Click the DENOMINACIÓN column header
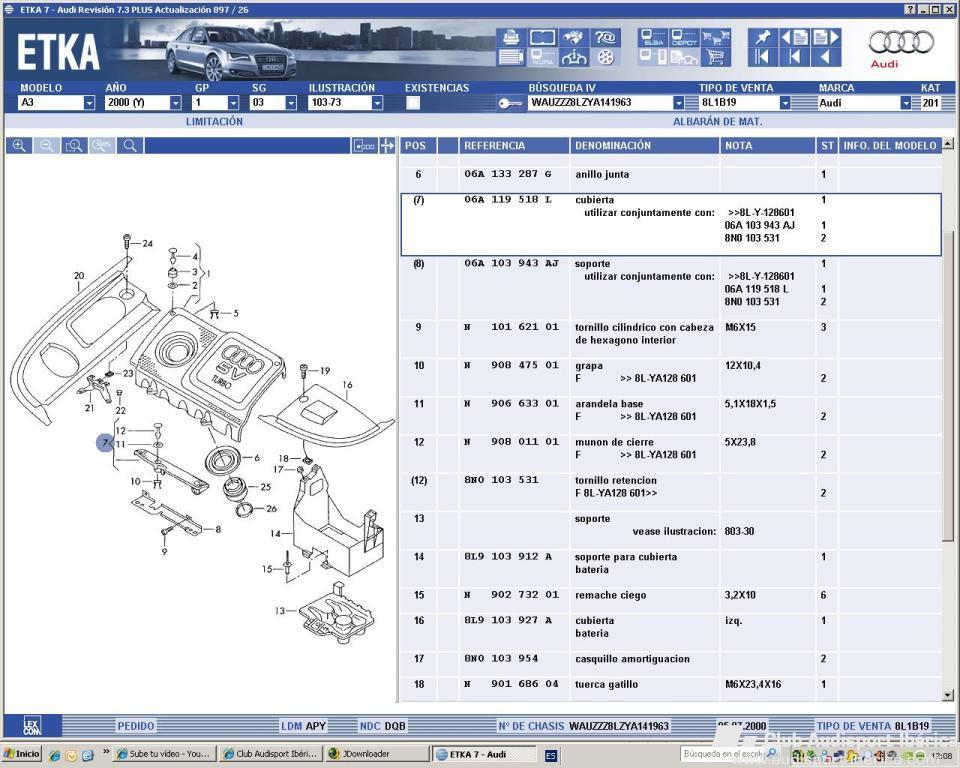Viewport: 960px width, 768px height. [x=645, y=146]
